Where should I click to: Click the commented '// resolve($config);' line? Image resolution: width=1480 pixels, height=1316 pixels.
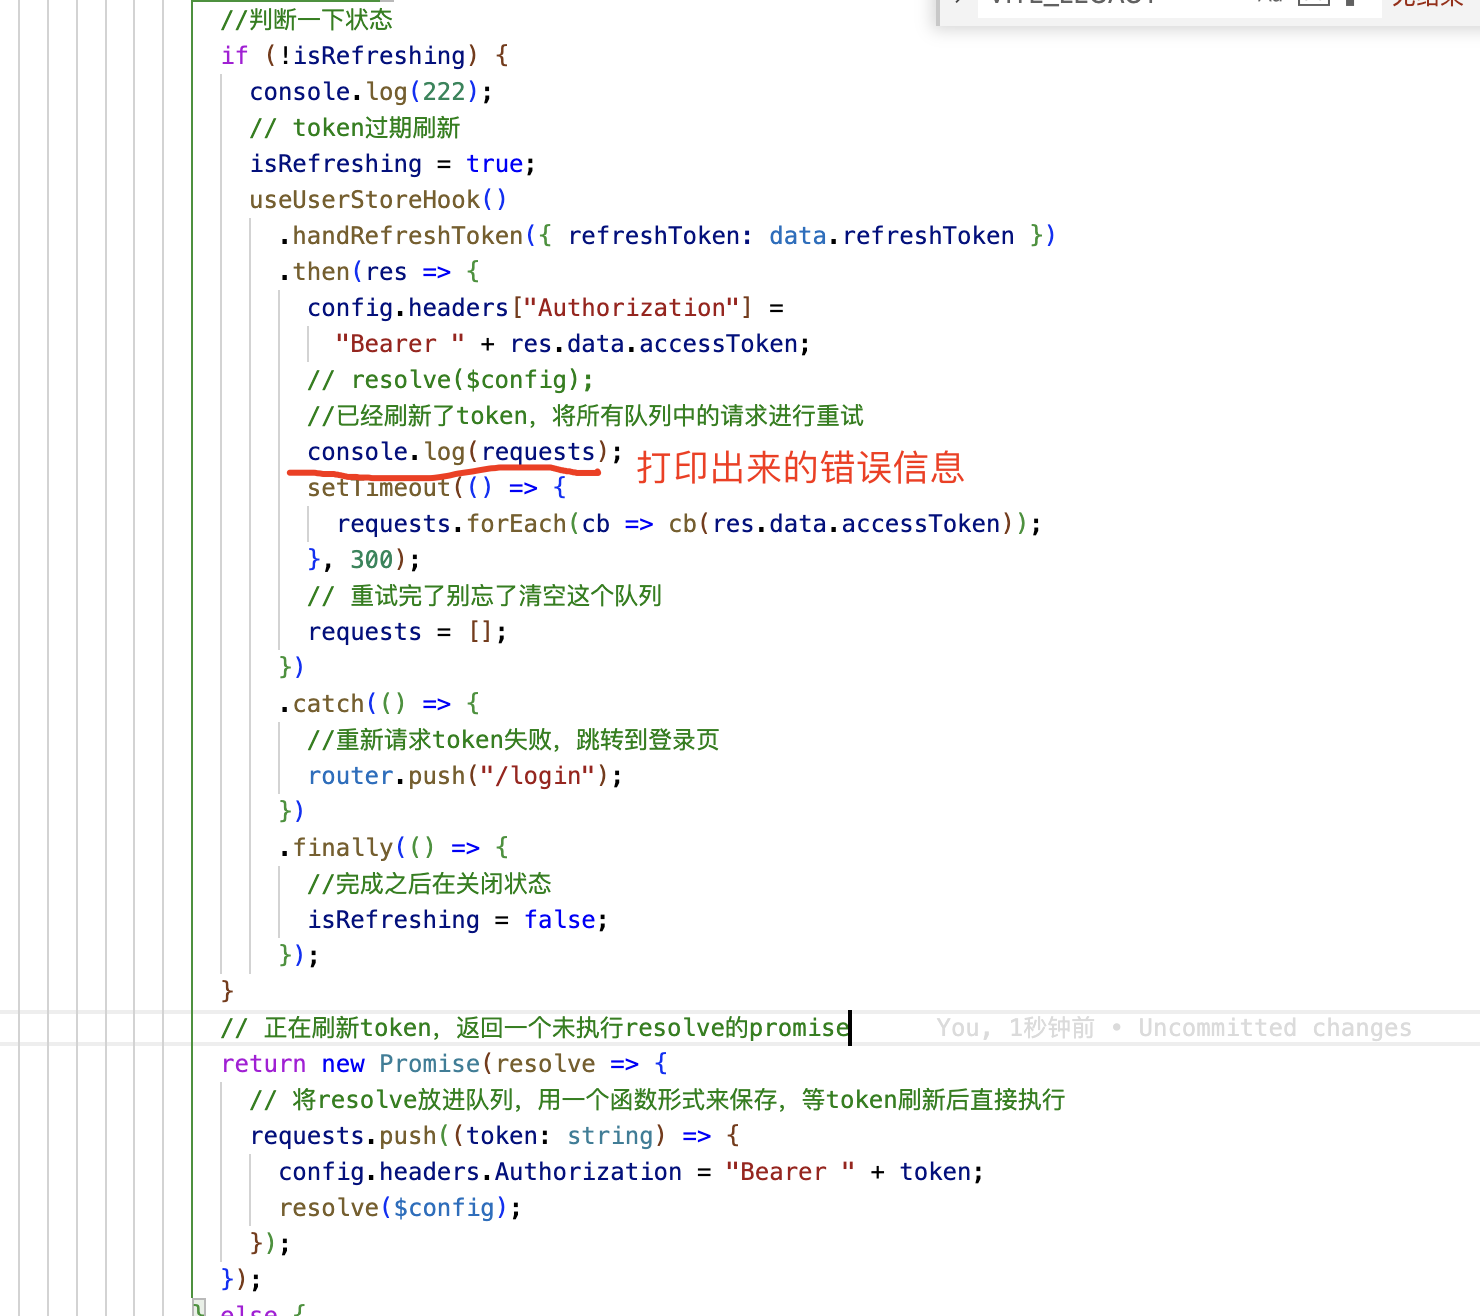click(x=451, y=380)
